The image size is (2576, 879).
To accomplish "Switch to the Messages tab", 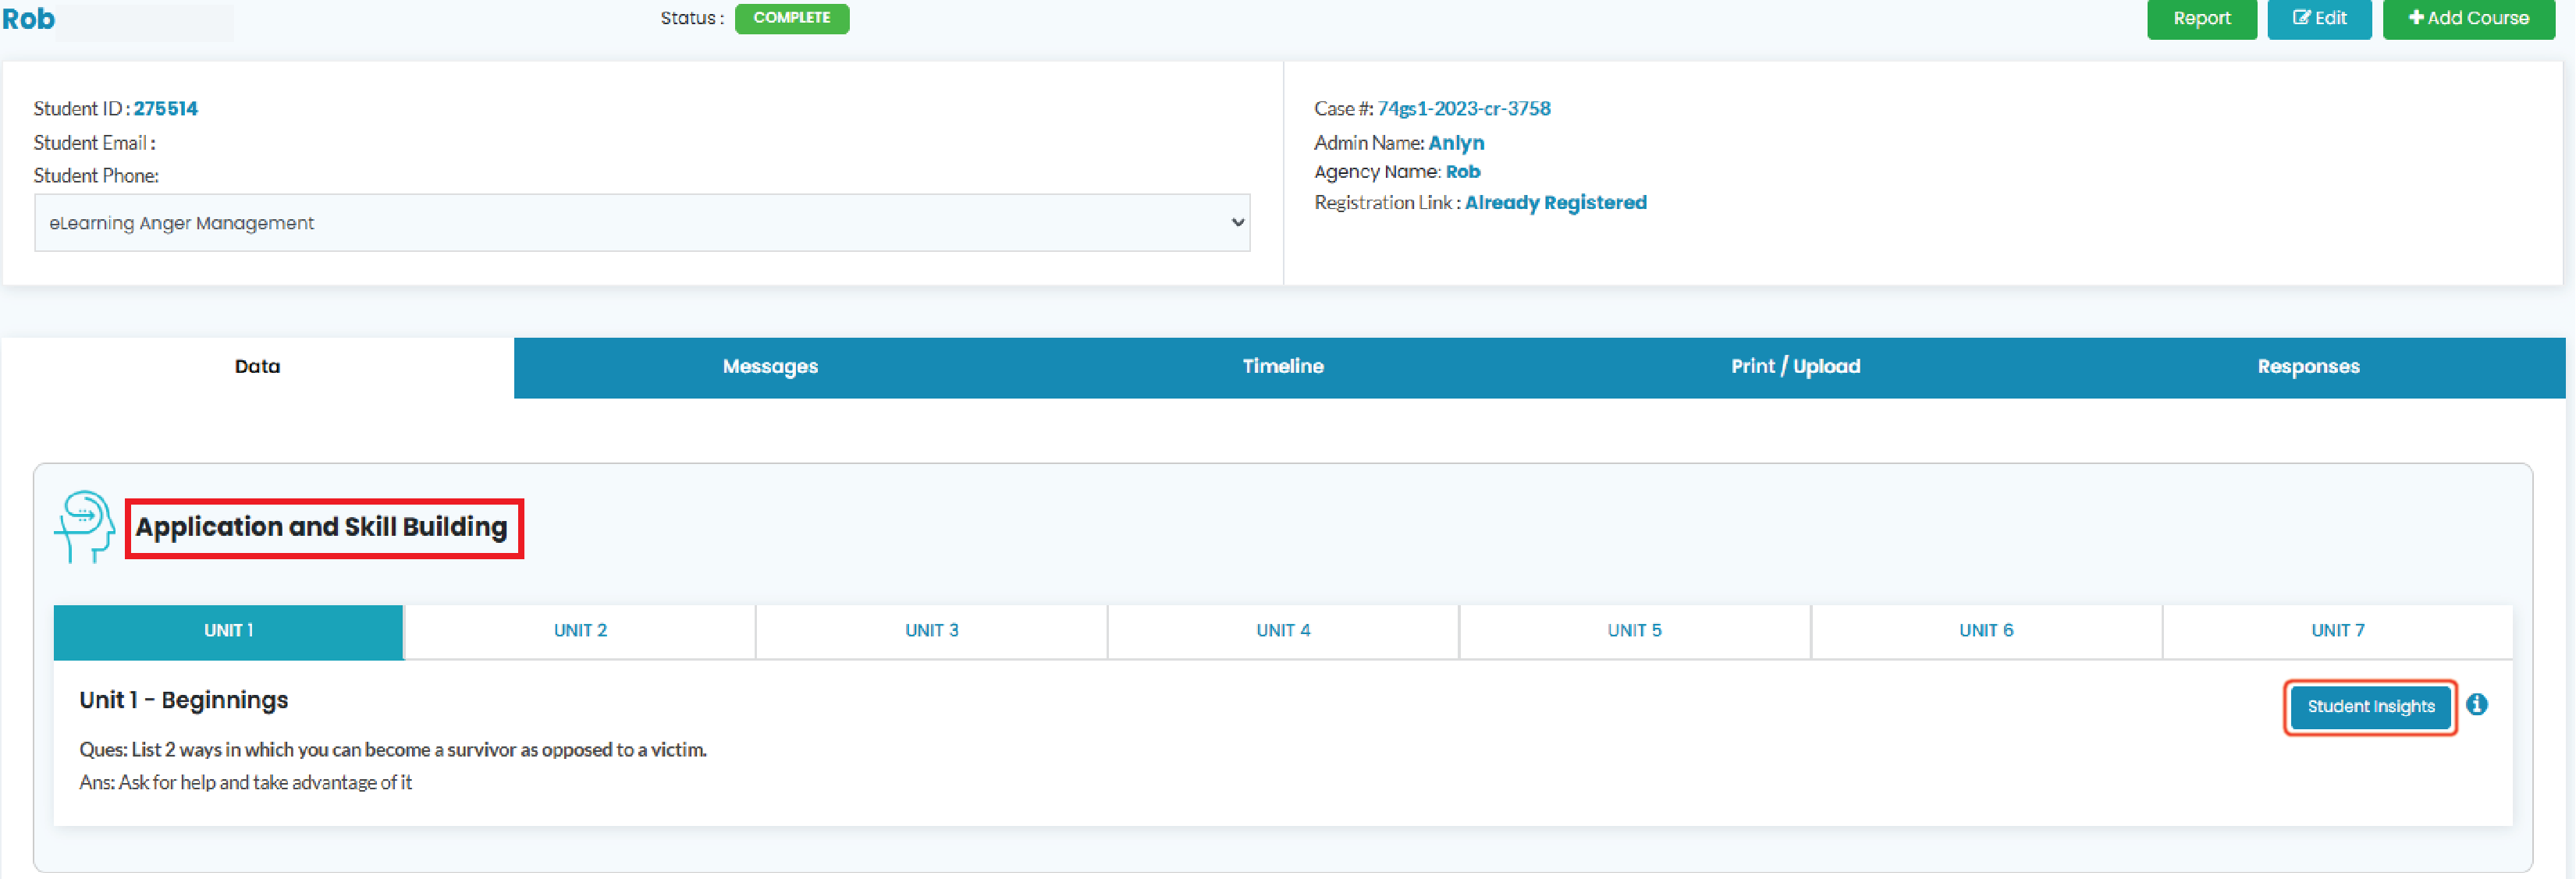I will click(770, 366).
